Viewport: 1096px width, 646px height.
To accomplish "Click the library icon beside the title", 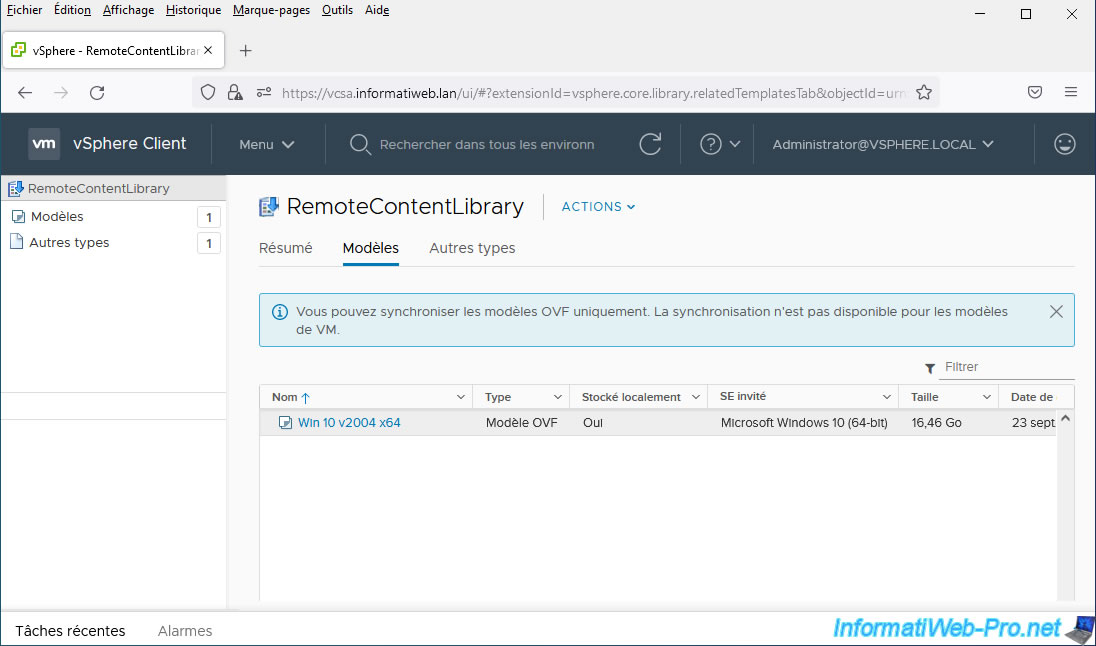I will [269, 207].
